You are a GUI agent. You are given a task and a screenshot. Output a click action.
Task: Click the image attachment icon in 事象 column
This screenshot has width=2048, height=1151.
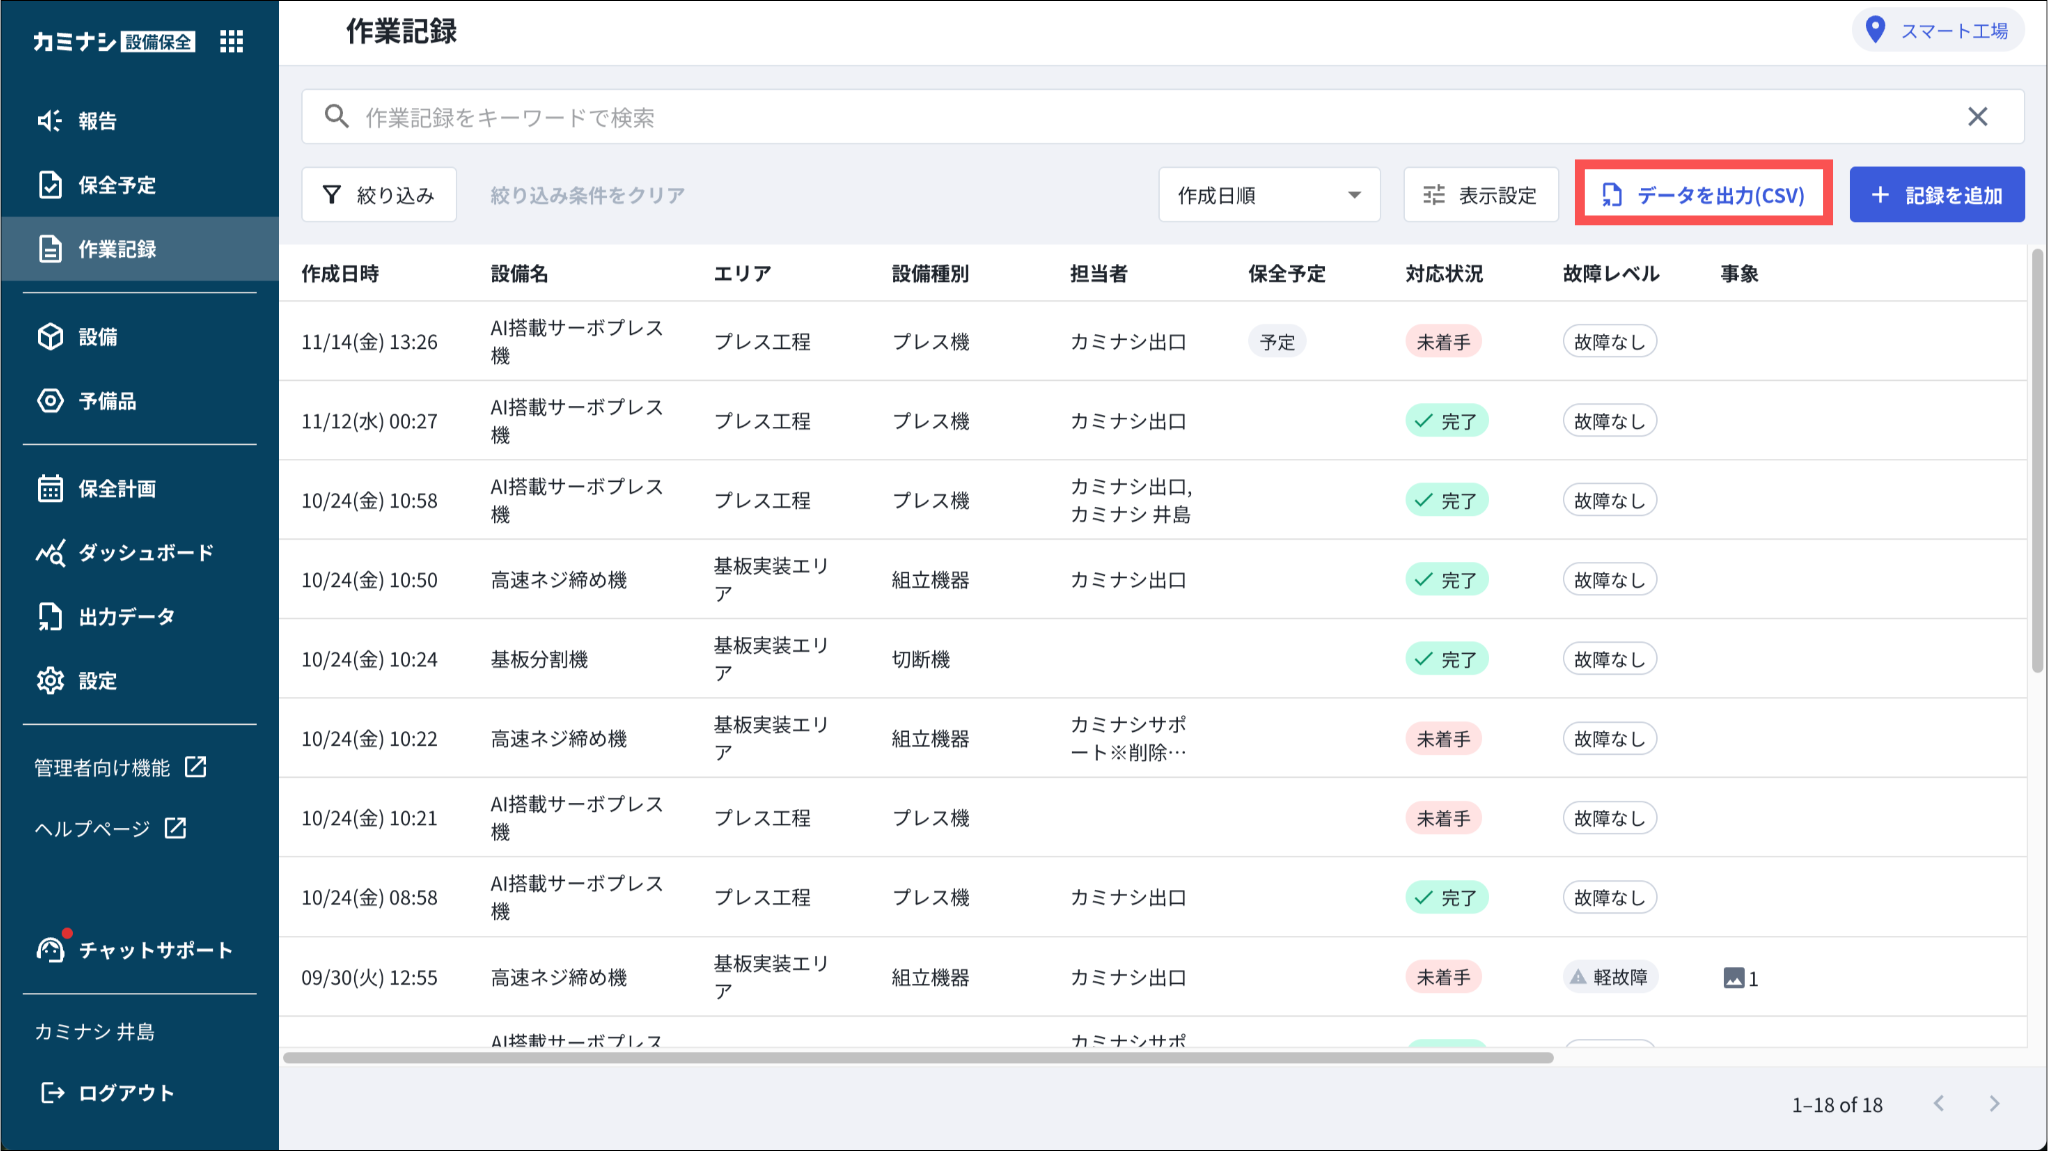pyautogui.click(x=1734, y=978)
